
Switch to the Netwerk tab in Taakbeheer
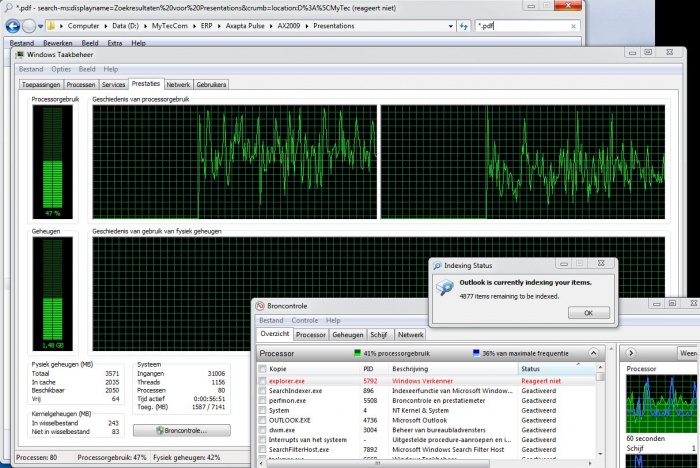tap(178, 85)
